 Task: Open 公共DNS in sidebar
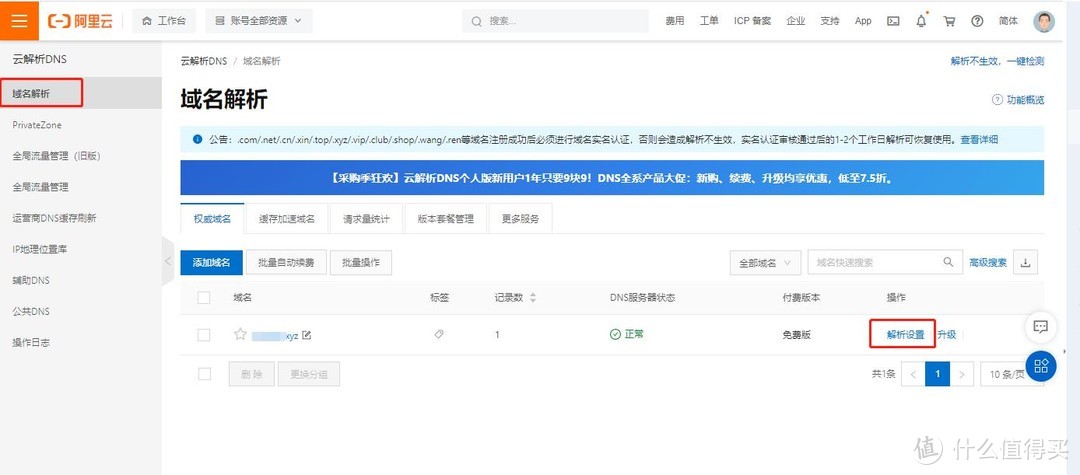(31, 311)
